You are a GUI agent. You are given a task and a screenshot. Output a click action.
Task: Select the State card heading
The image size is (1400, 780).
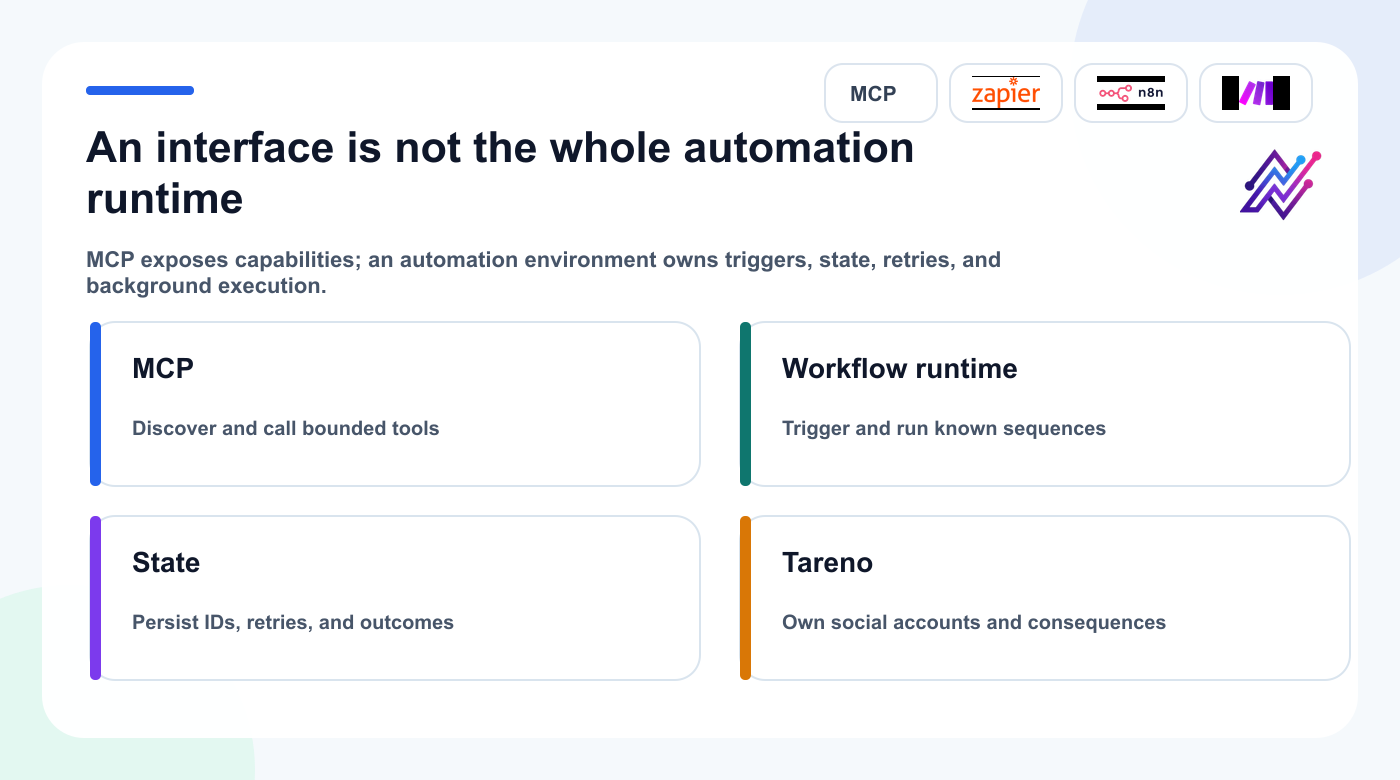166,562
